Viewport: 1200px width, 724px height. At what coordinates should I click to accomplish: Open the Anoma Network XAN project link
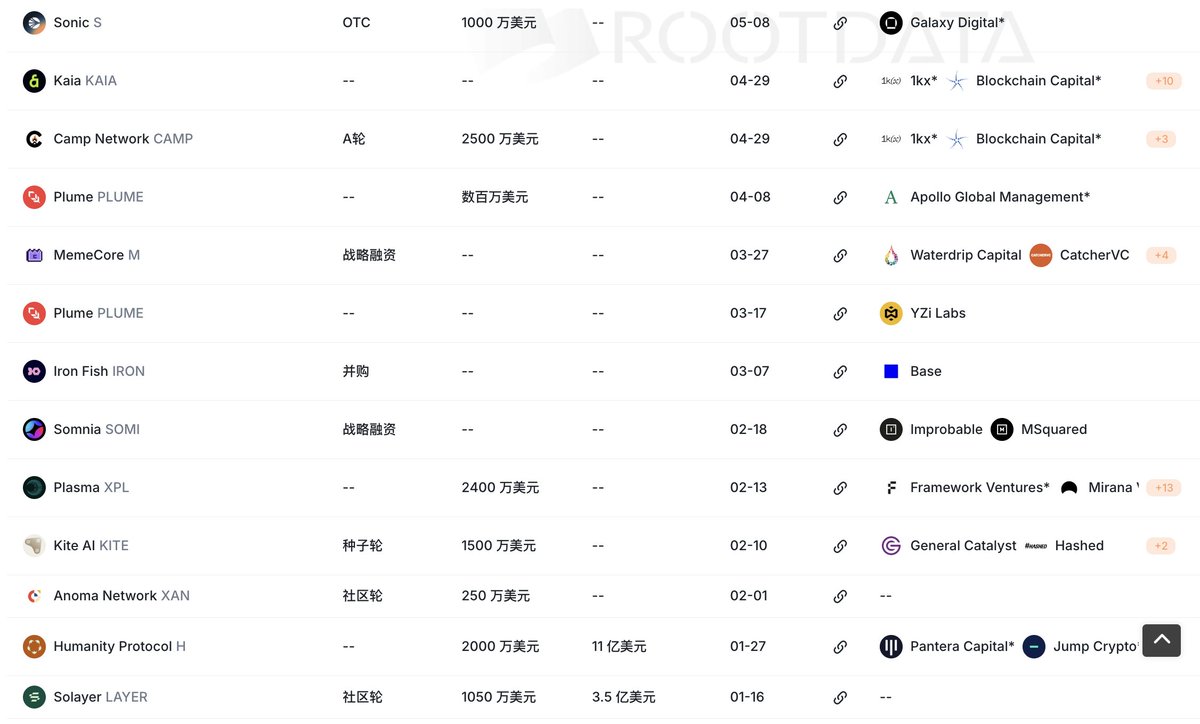pyautogui.click(x=121, y=596)
